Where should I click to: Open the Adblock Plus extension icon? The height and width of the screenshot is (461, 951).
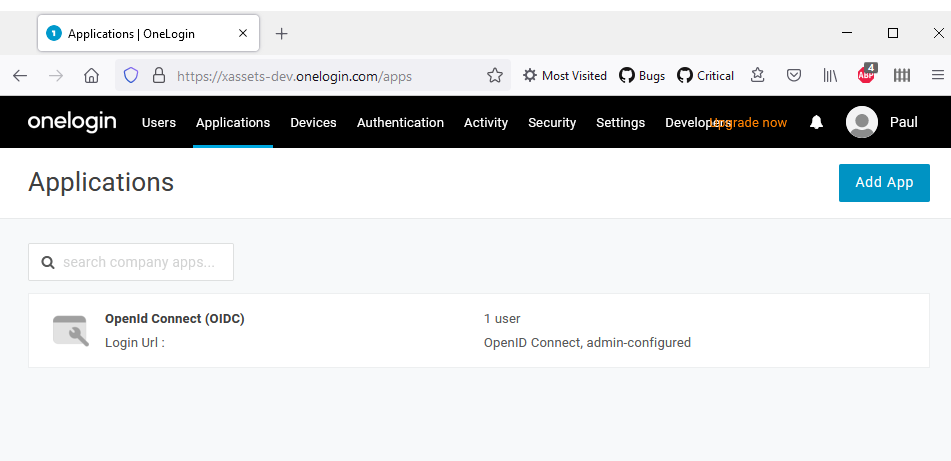(866, 75)
